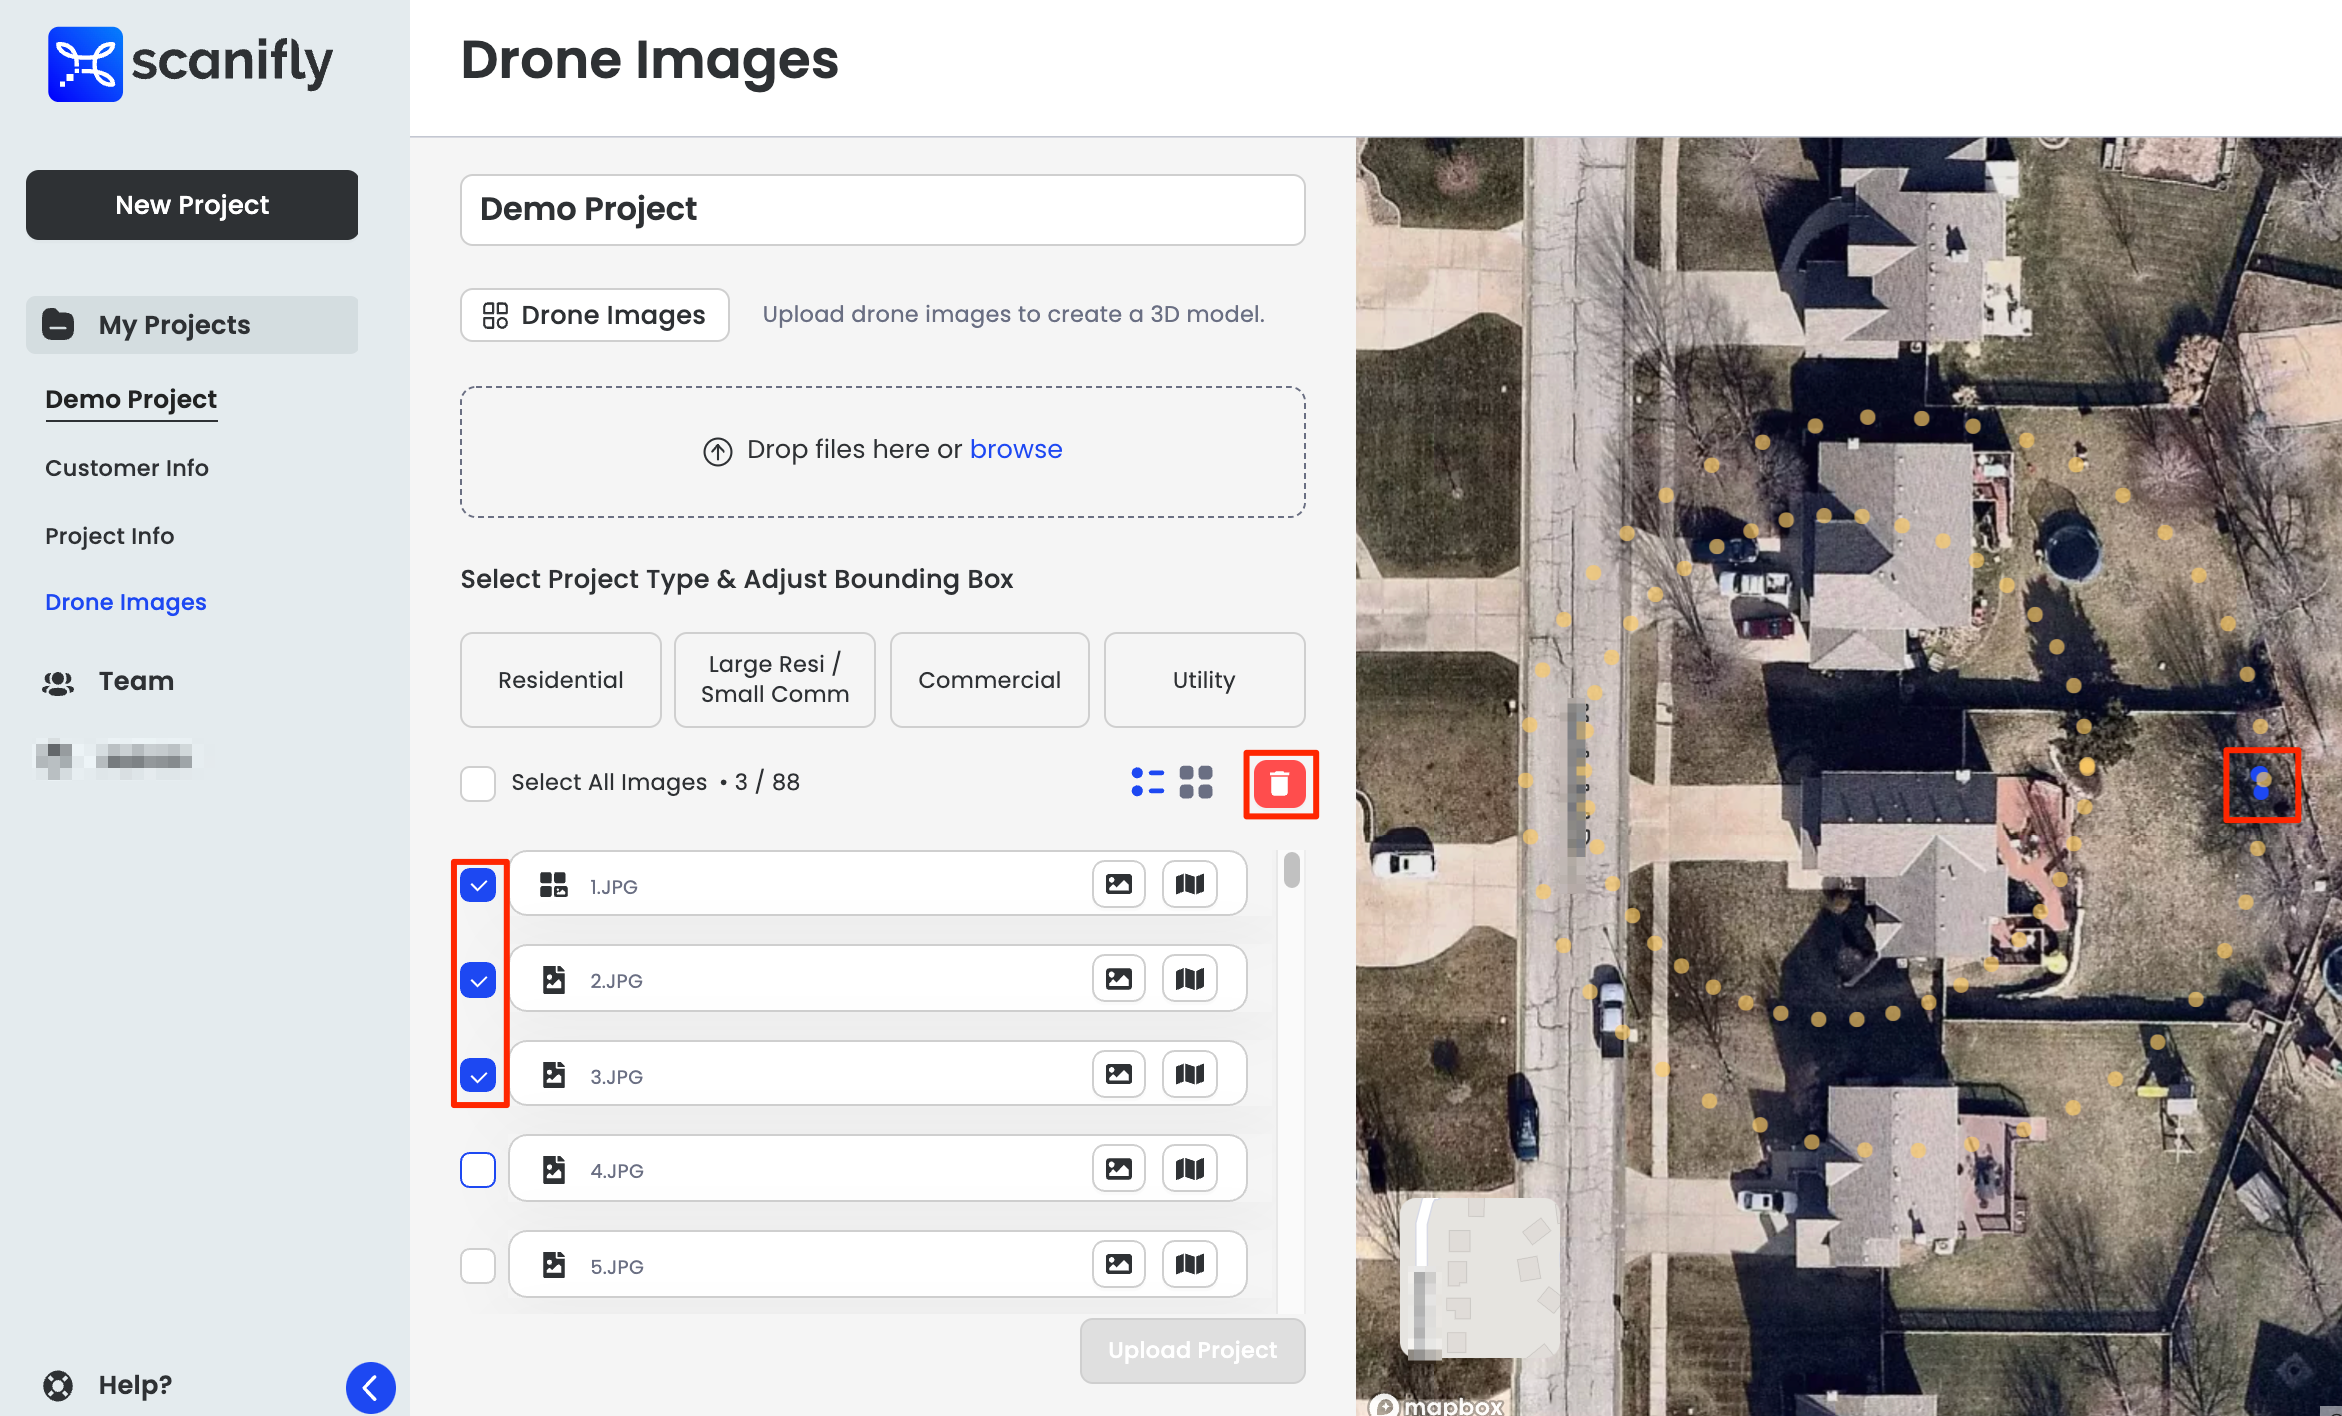The width and height of the screenshot is (2342, 1416).
Task: Open Drone Images sidebar link
Action: coord(126,602)
